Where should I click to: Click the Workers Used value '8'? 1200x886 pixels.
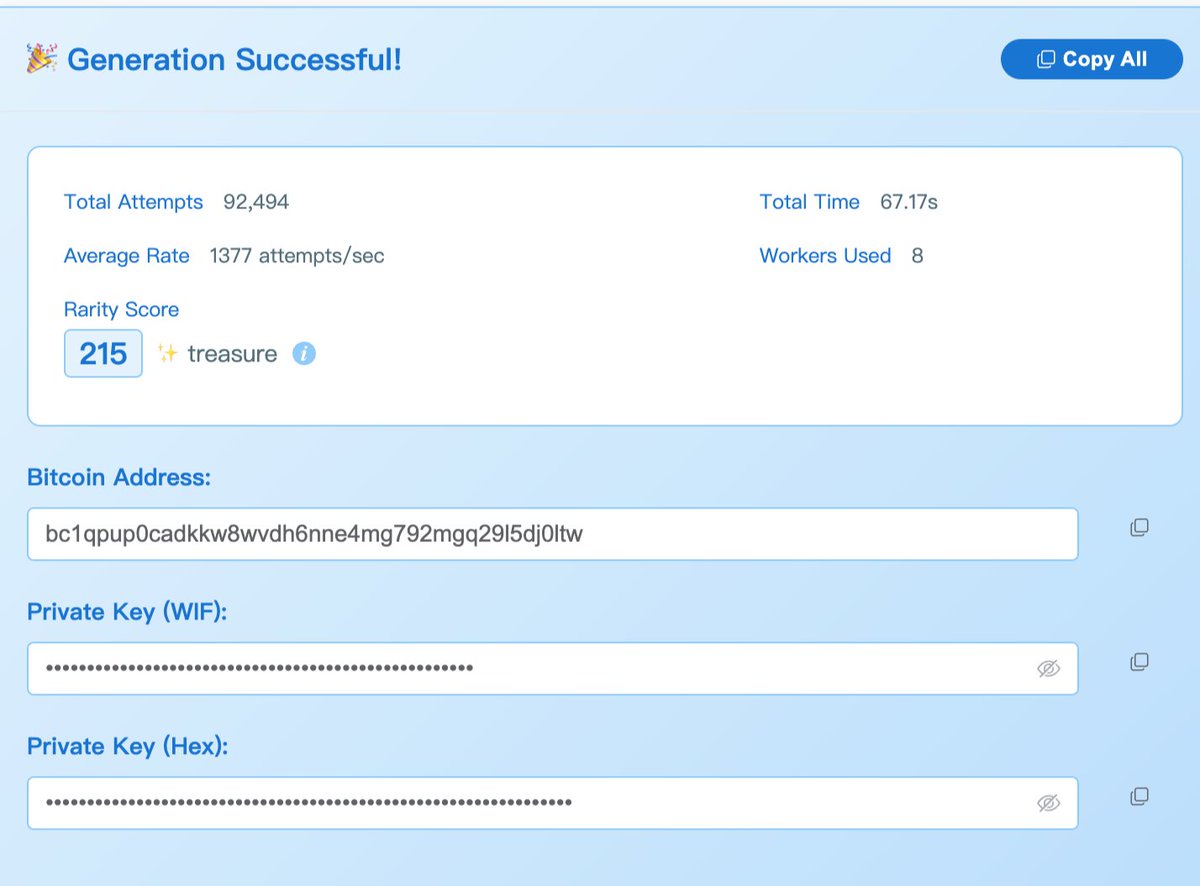tap(917, 256)
